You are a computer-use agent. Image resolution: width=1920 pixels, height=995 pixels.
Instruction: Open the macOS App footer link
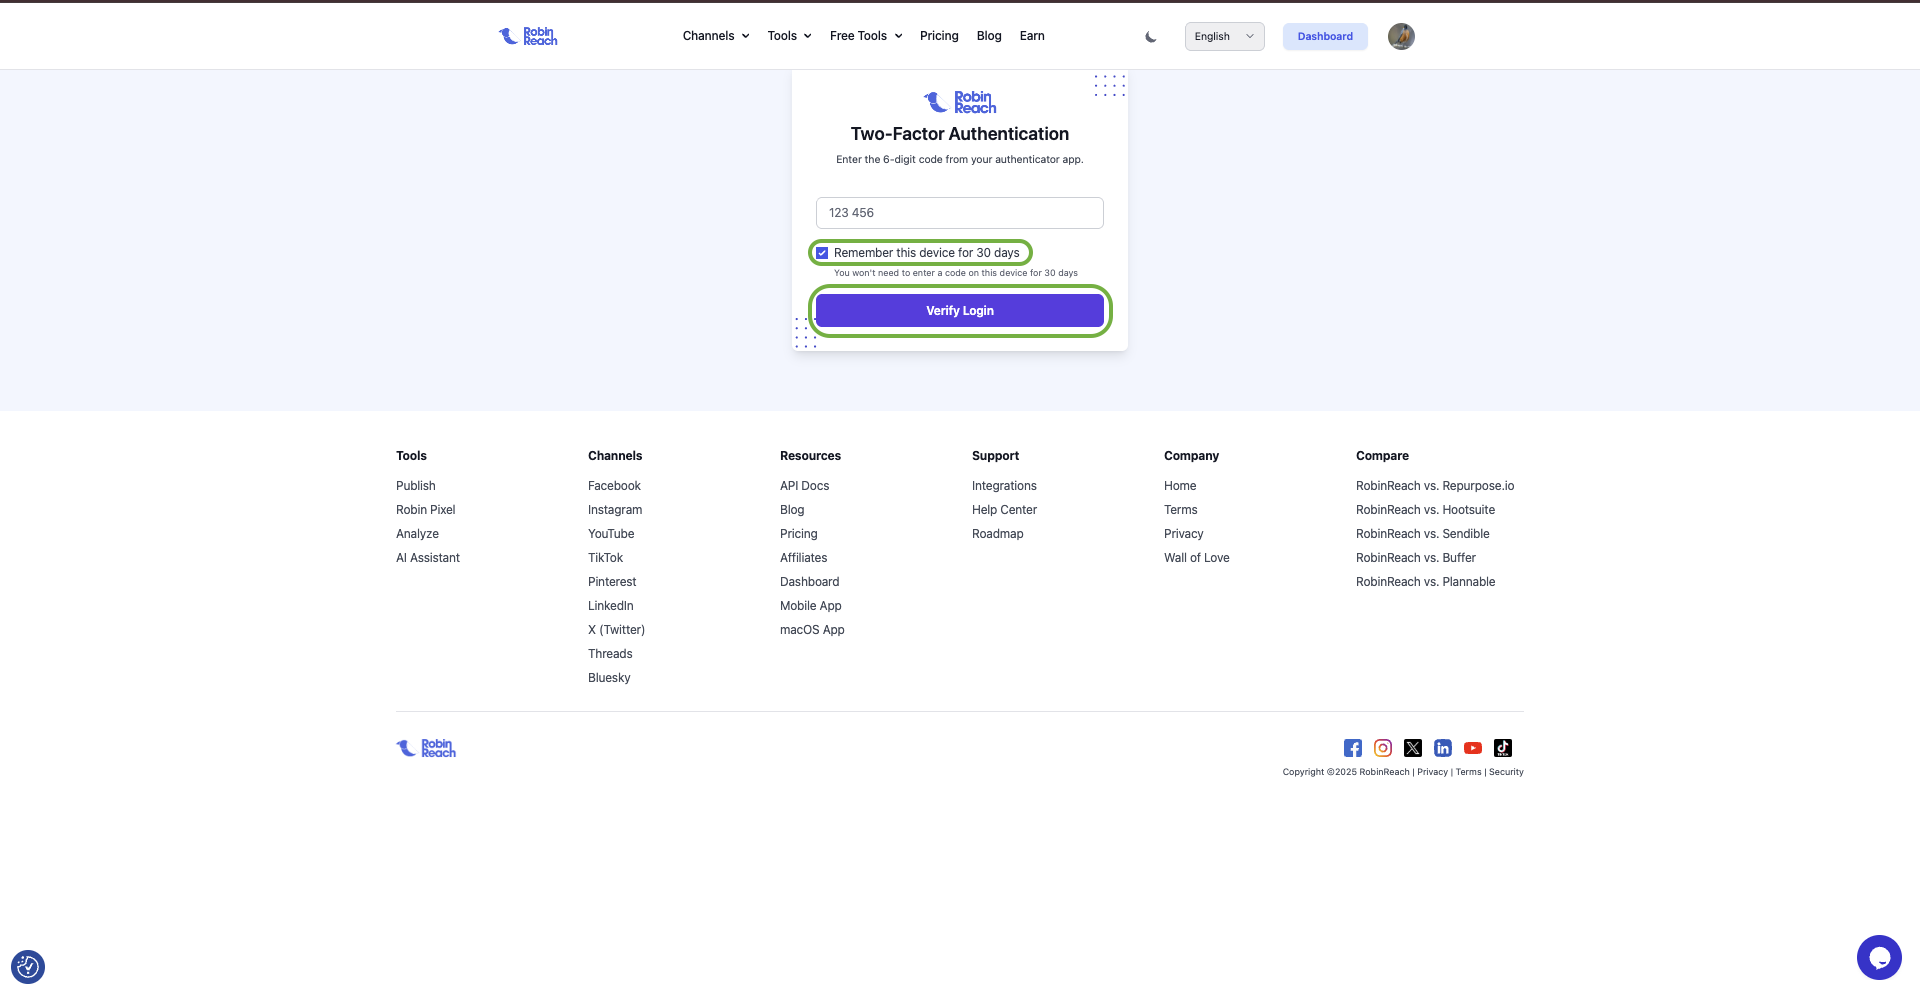coord(812,630)
